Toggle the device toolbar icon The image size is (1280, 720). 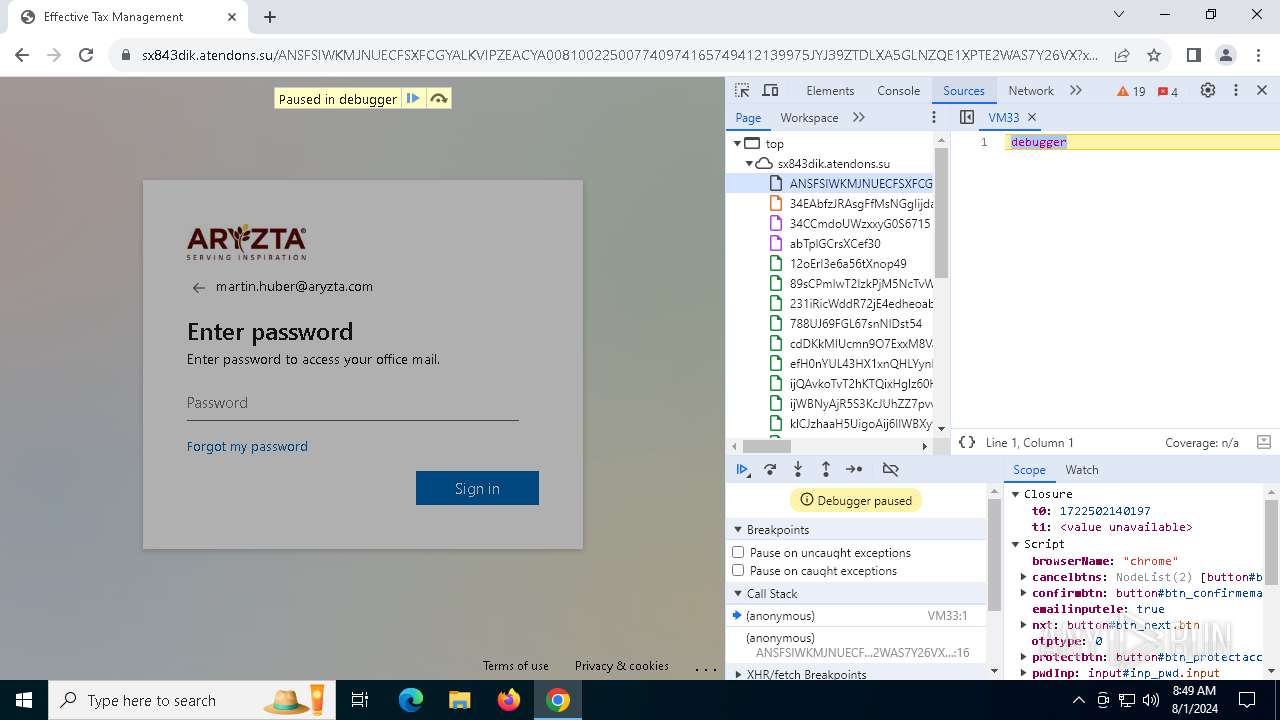tap(770, 90)
